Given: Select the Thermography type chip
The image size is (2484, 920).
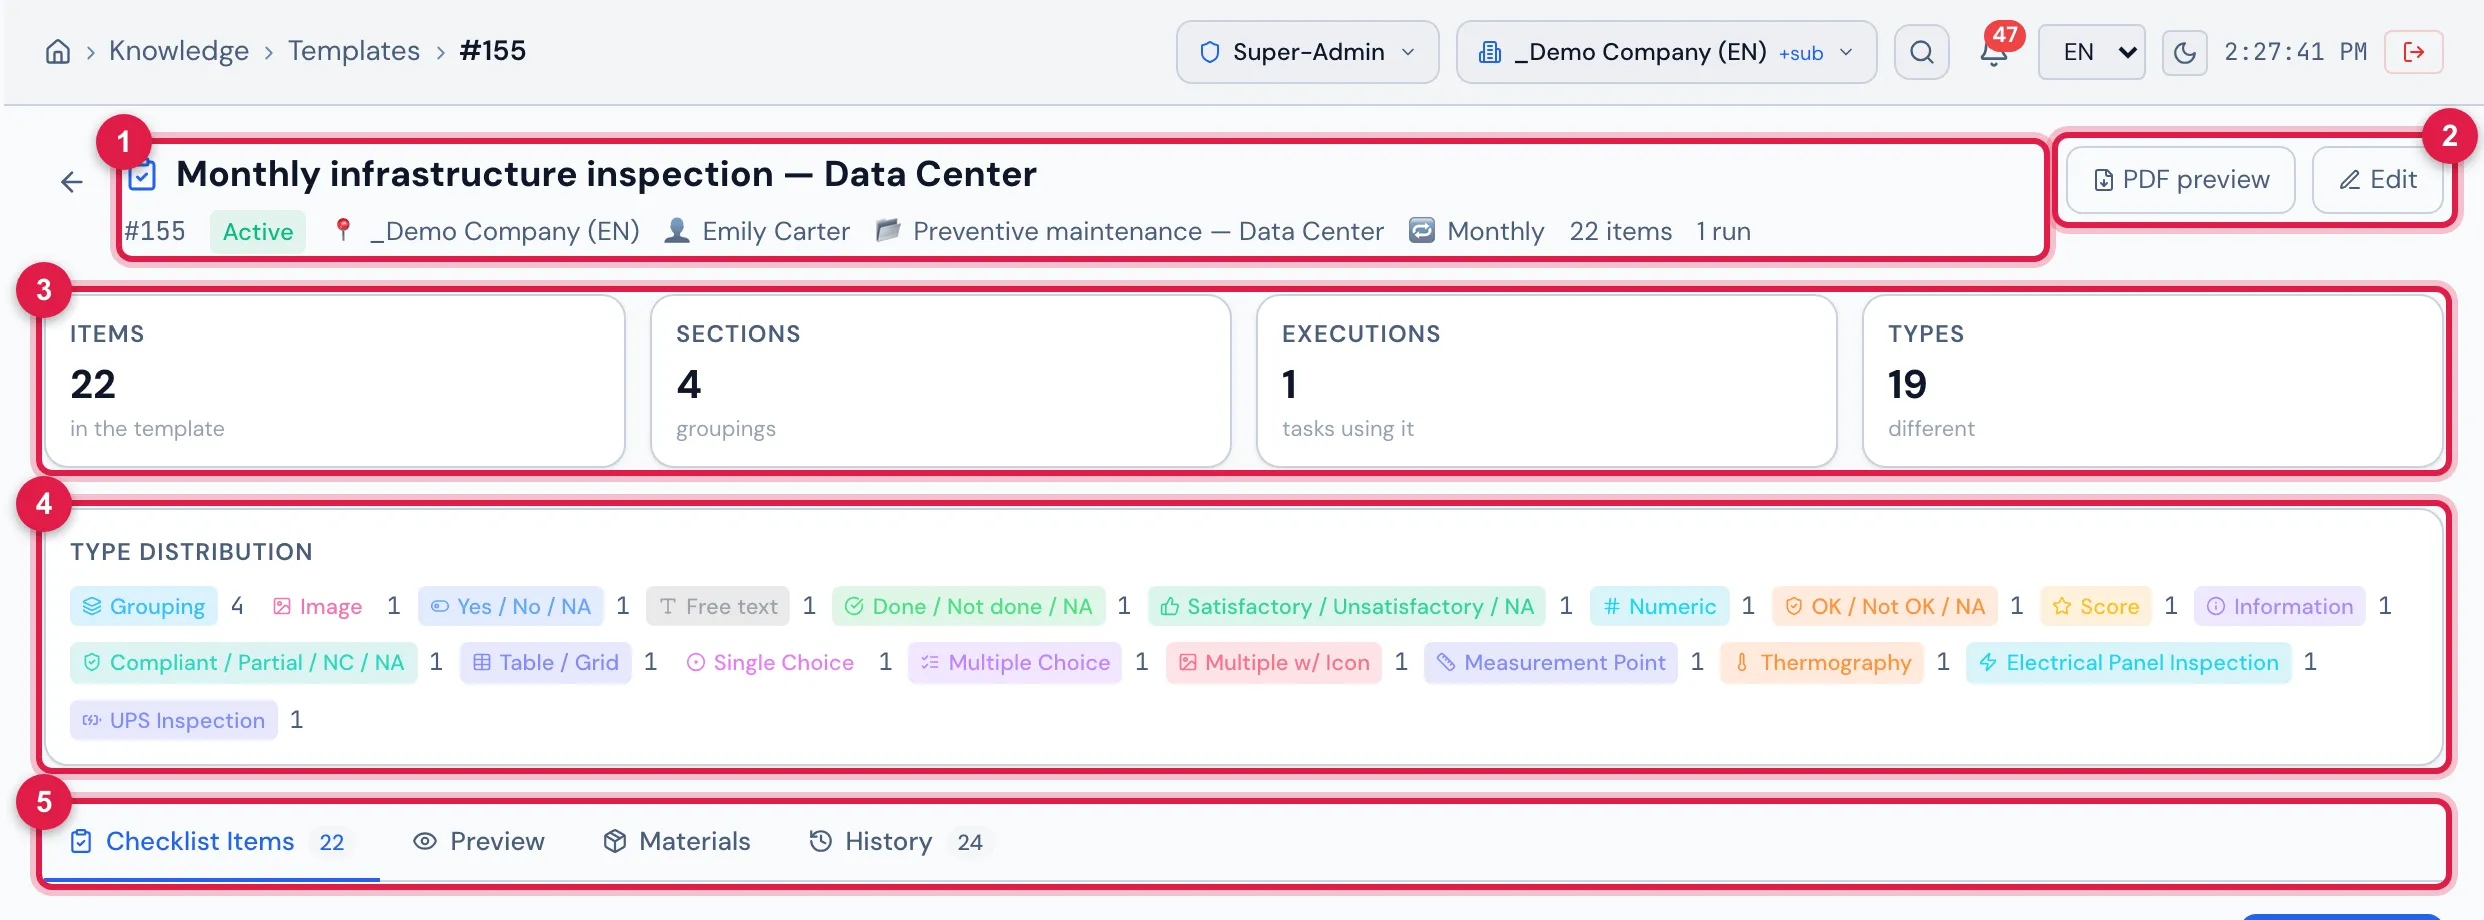Looking at the screenshot, I should pos(1822,662).
